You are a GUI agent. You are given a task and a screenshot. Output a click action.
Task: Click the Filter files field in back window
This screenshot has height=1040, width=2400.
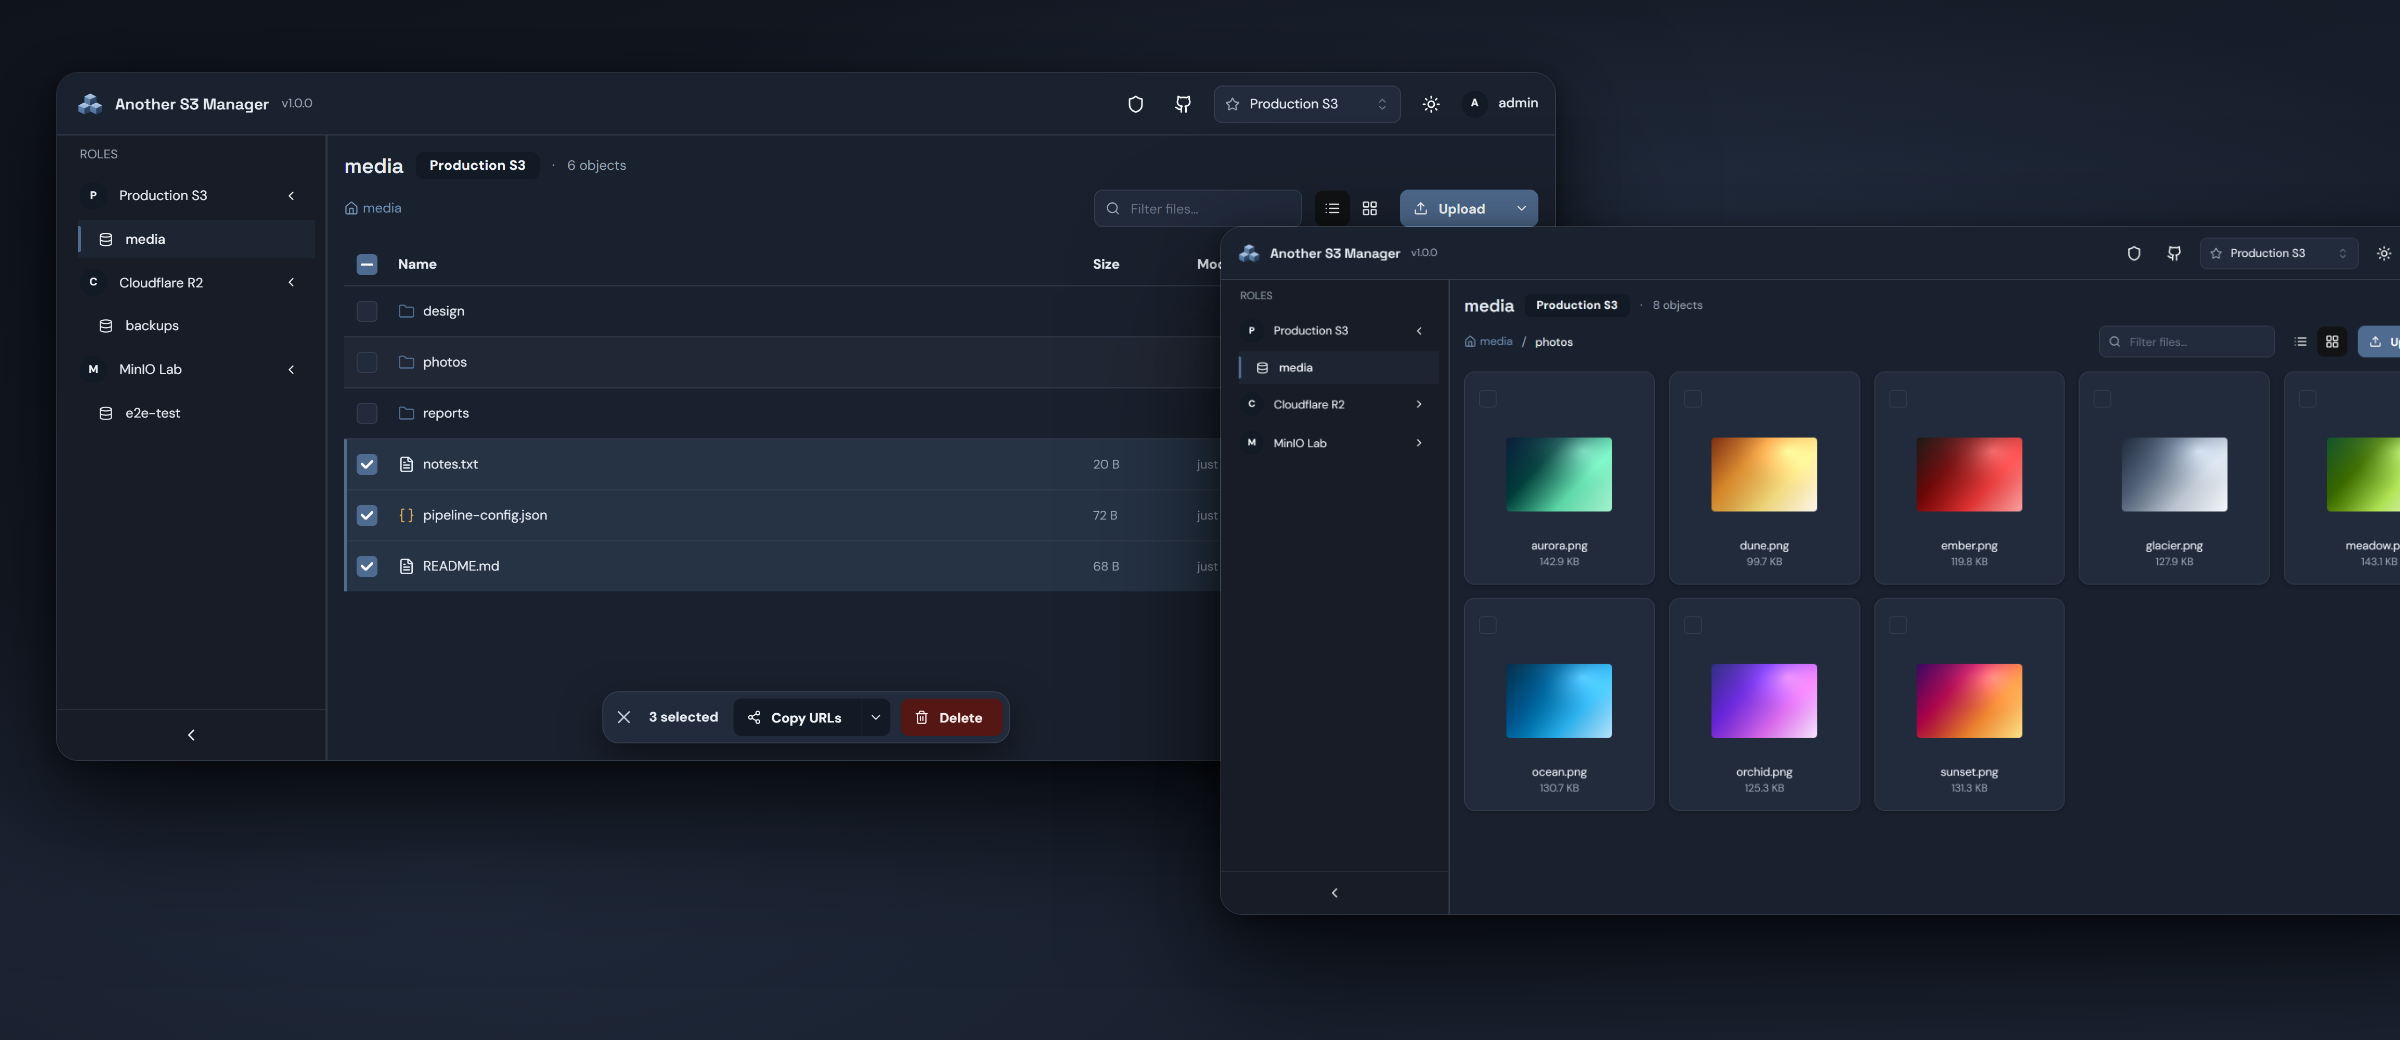pos(1197,209)
